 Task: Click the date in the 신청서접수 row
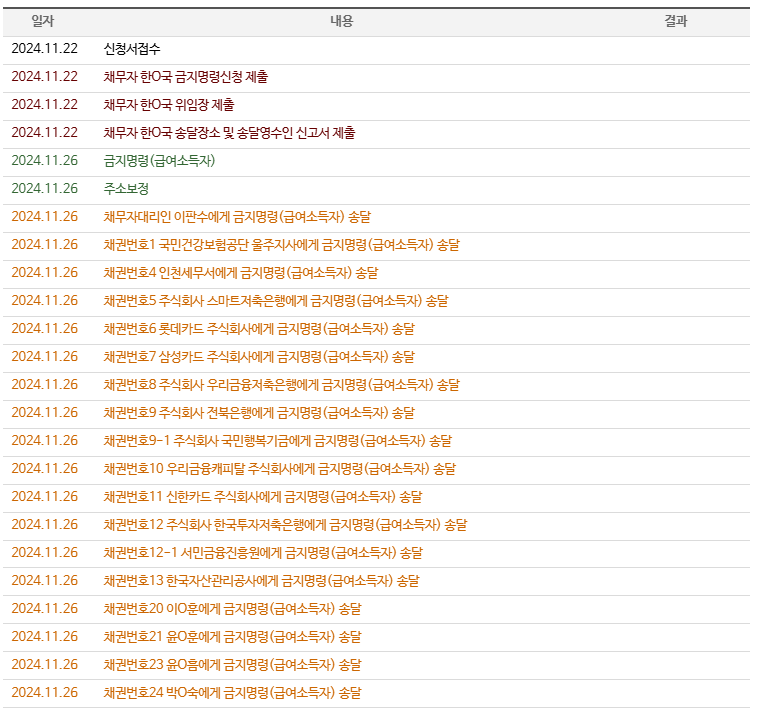click(44, 49)
